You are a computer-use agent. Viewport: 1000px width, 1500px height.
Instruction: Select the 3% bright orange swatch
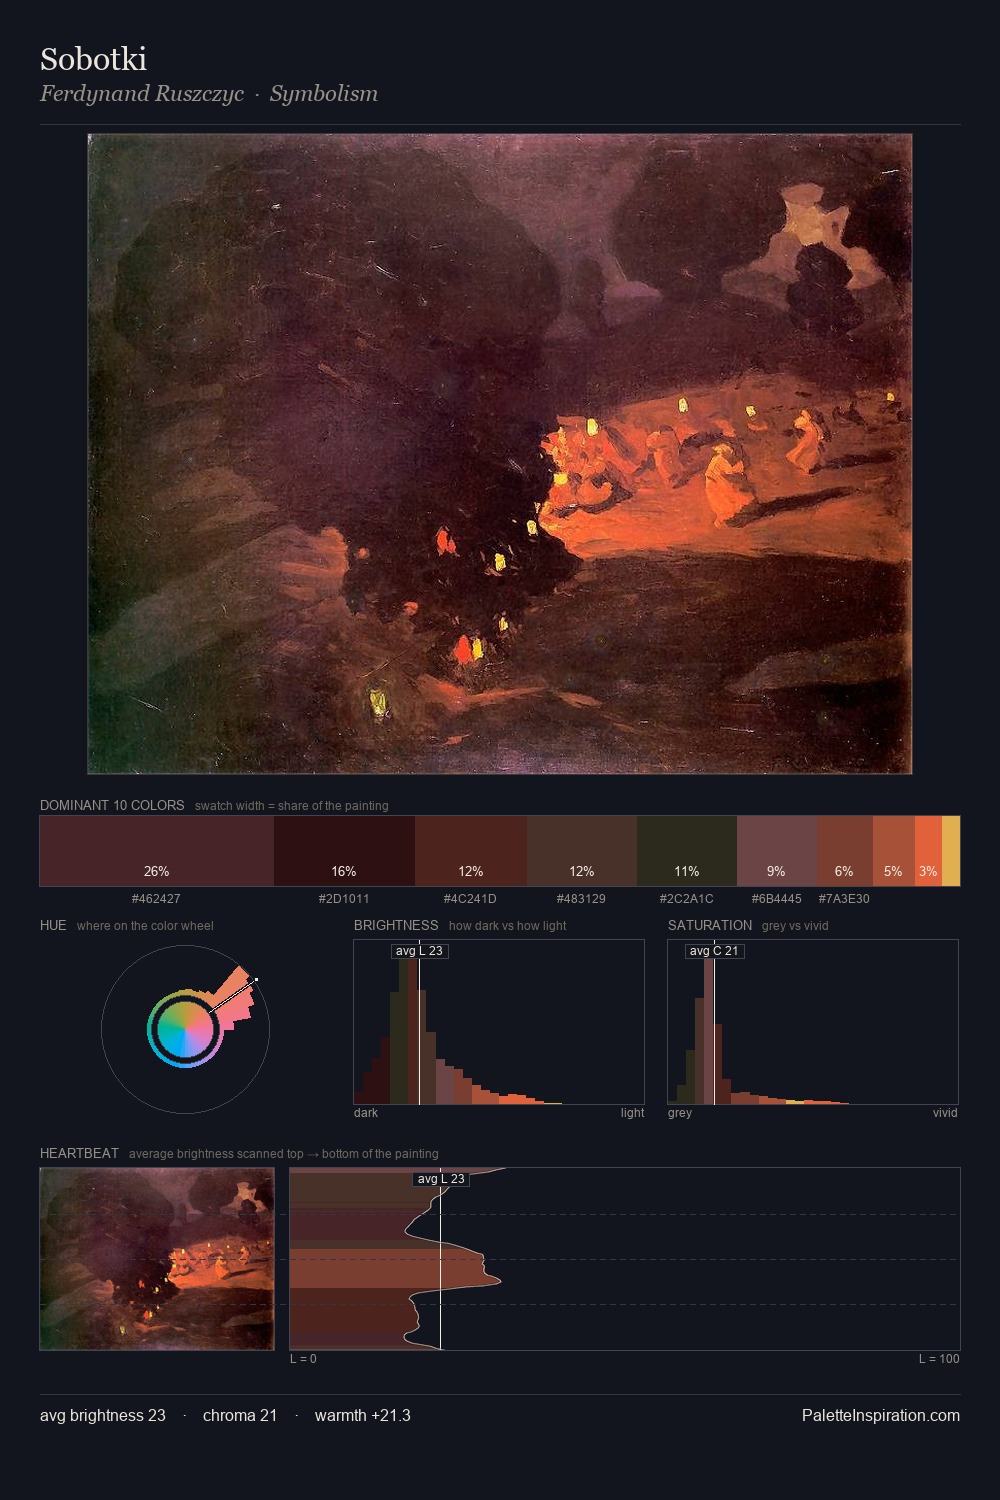[928, 851]
